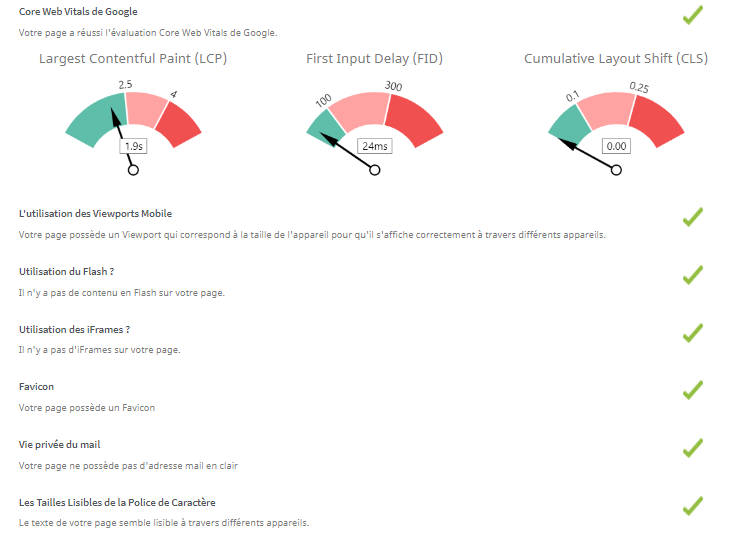Click the LCP gauge 1.9s value box
Screen dimensions: 746x543
133,146
